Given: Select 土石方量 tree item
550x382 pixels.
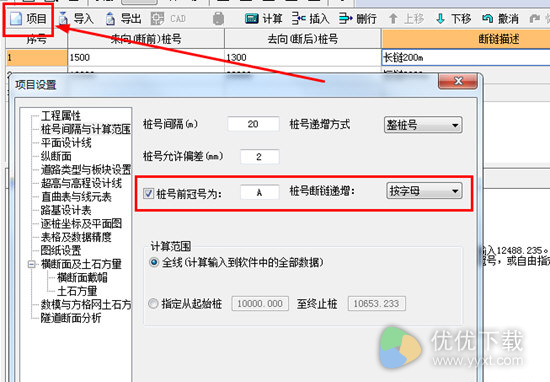Looking at the screenshot, I should [x=77, y=291].
